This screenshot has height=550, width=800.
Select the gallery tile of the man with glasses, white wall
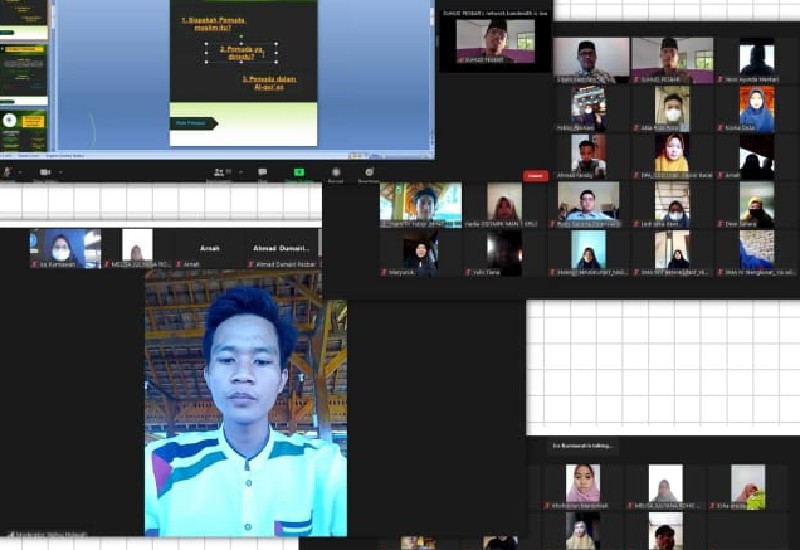coord(591,60)
